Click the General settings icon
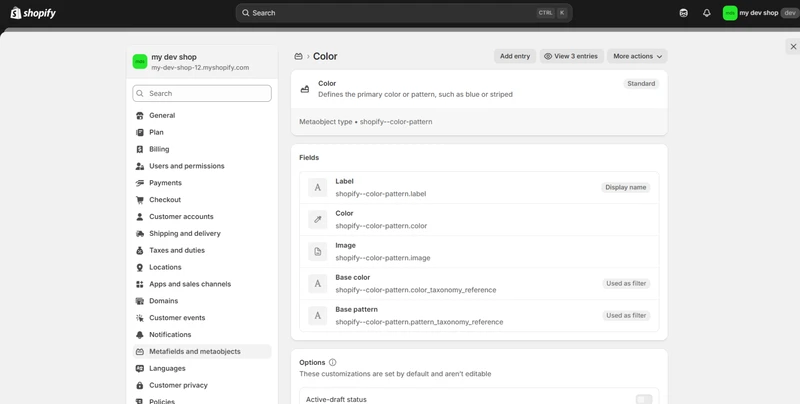Screen dimensions: 800x404 click(x=140, y=116)
